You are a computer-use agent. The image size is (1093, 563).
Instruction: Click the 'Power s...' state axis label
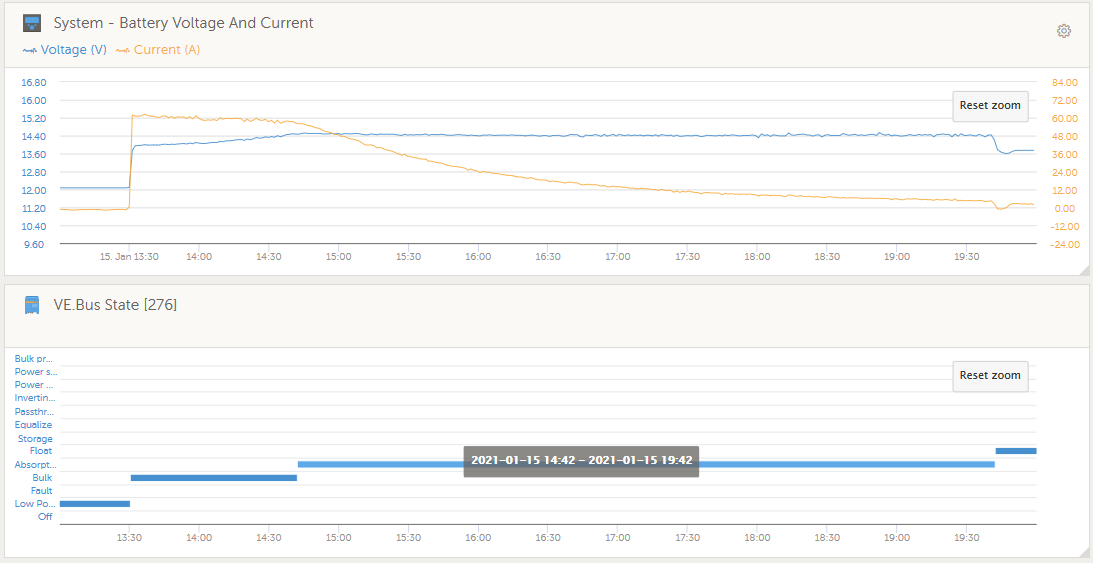tap(36, 371)
